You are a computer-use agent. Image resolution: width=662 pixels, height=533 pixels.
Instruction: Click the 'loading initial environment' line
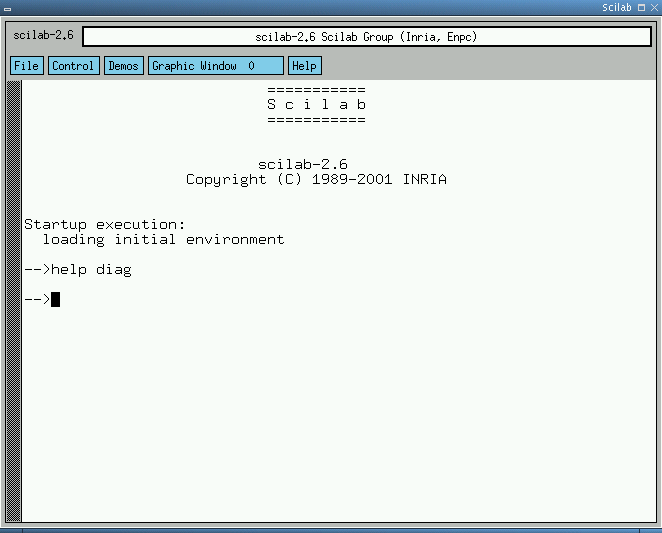pyautogui.click(x=163, y=240)
